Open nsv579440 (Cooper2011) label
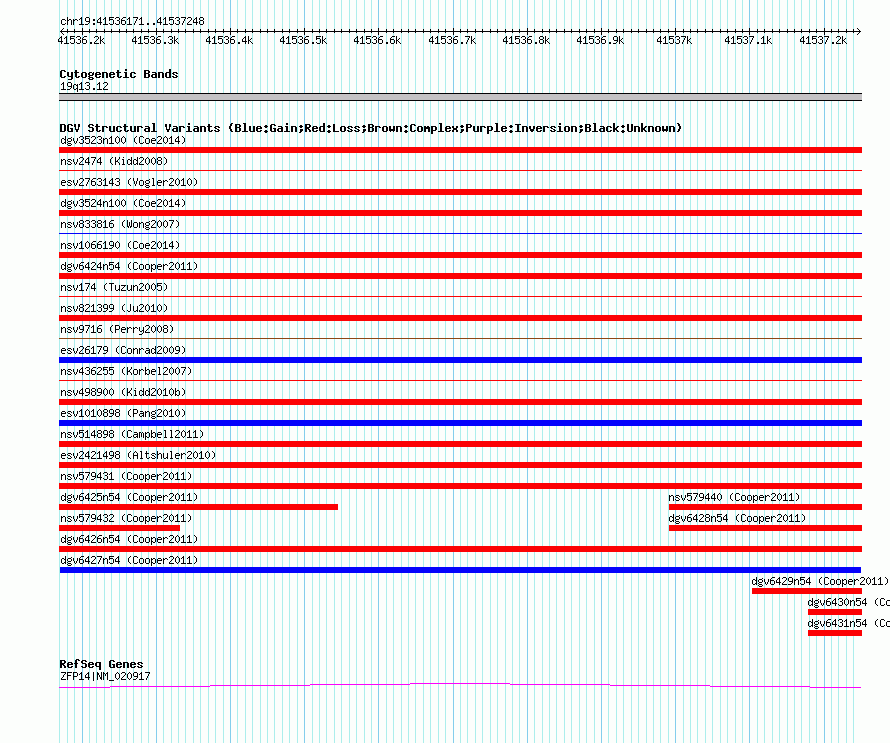The image size is (890, 743). tap(734, 497)
